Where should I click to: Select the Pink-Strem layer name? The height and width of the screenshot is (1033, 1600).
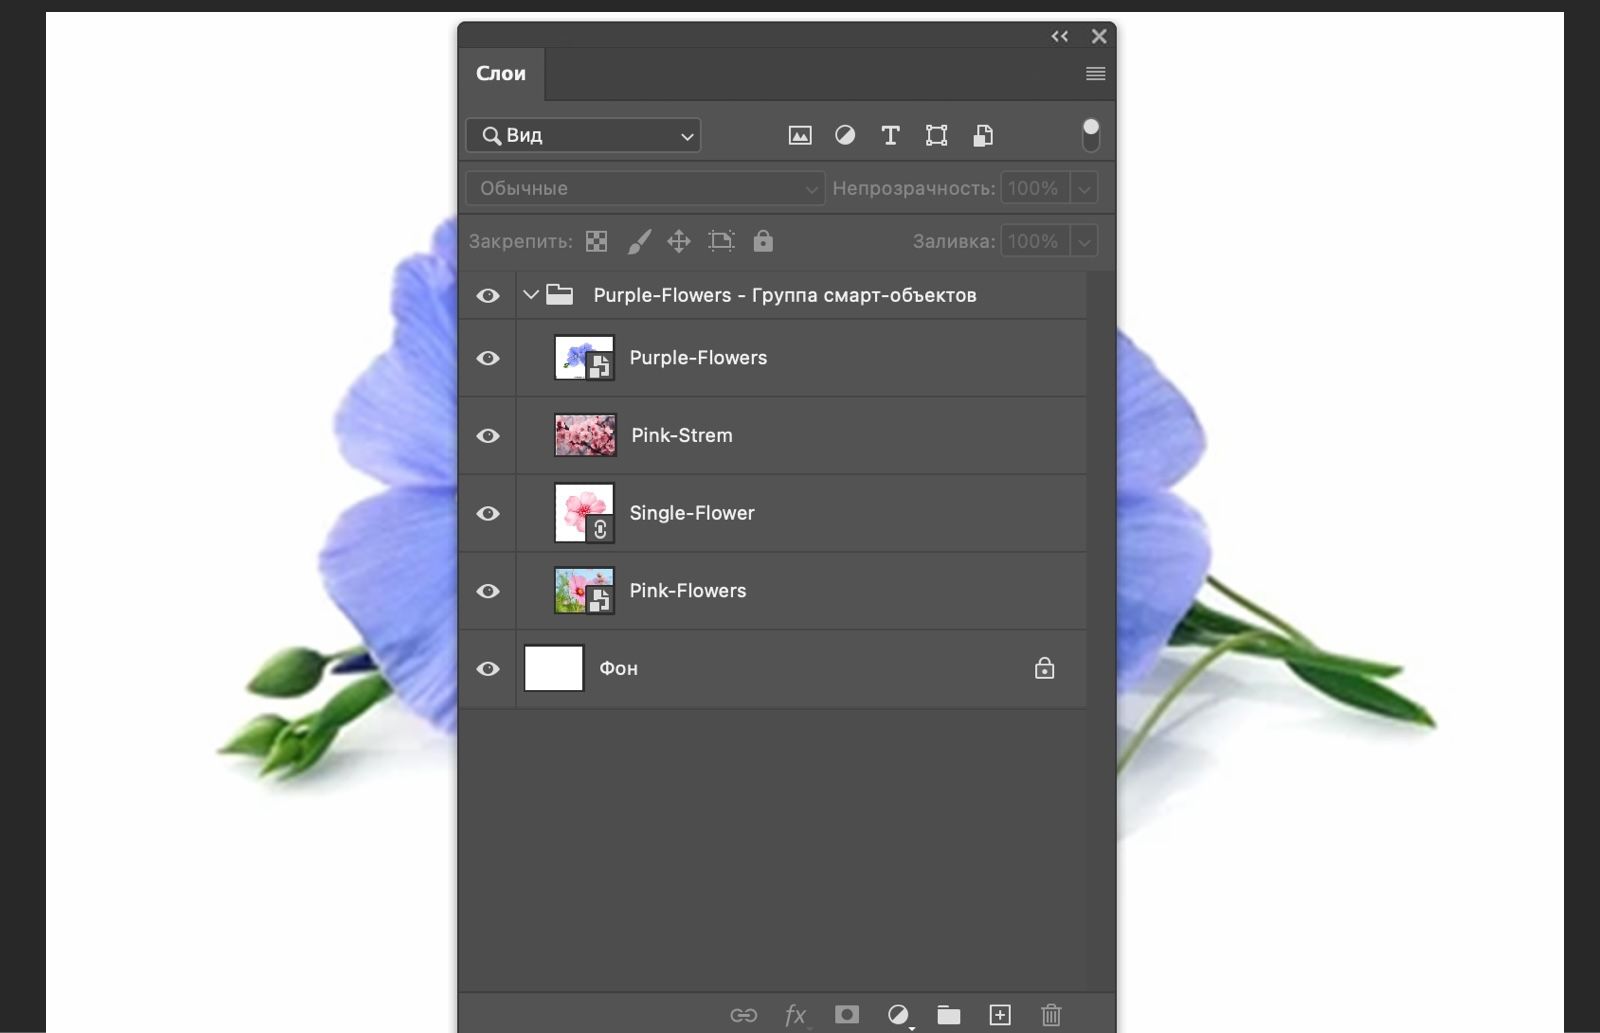click(x=682, y=435)
